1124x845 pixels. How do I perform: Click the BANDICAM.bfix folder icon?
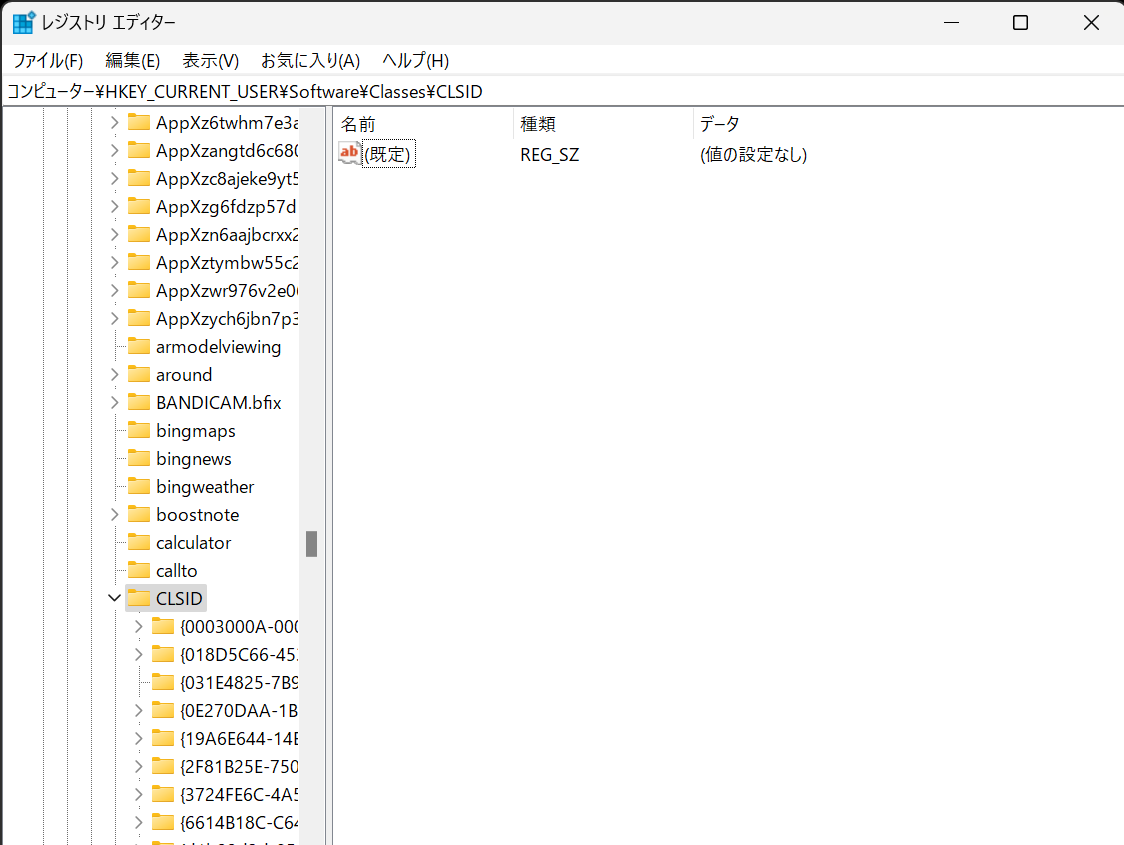[138, 402]
